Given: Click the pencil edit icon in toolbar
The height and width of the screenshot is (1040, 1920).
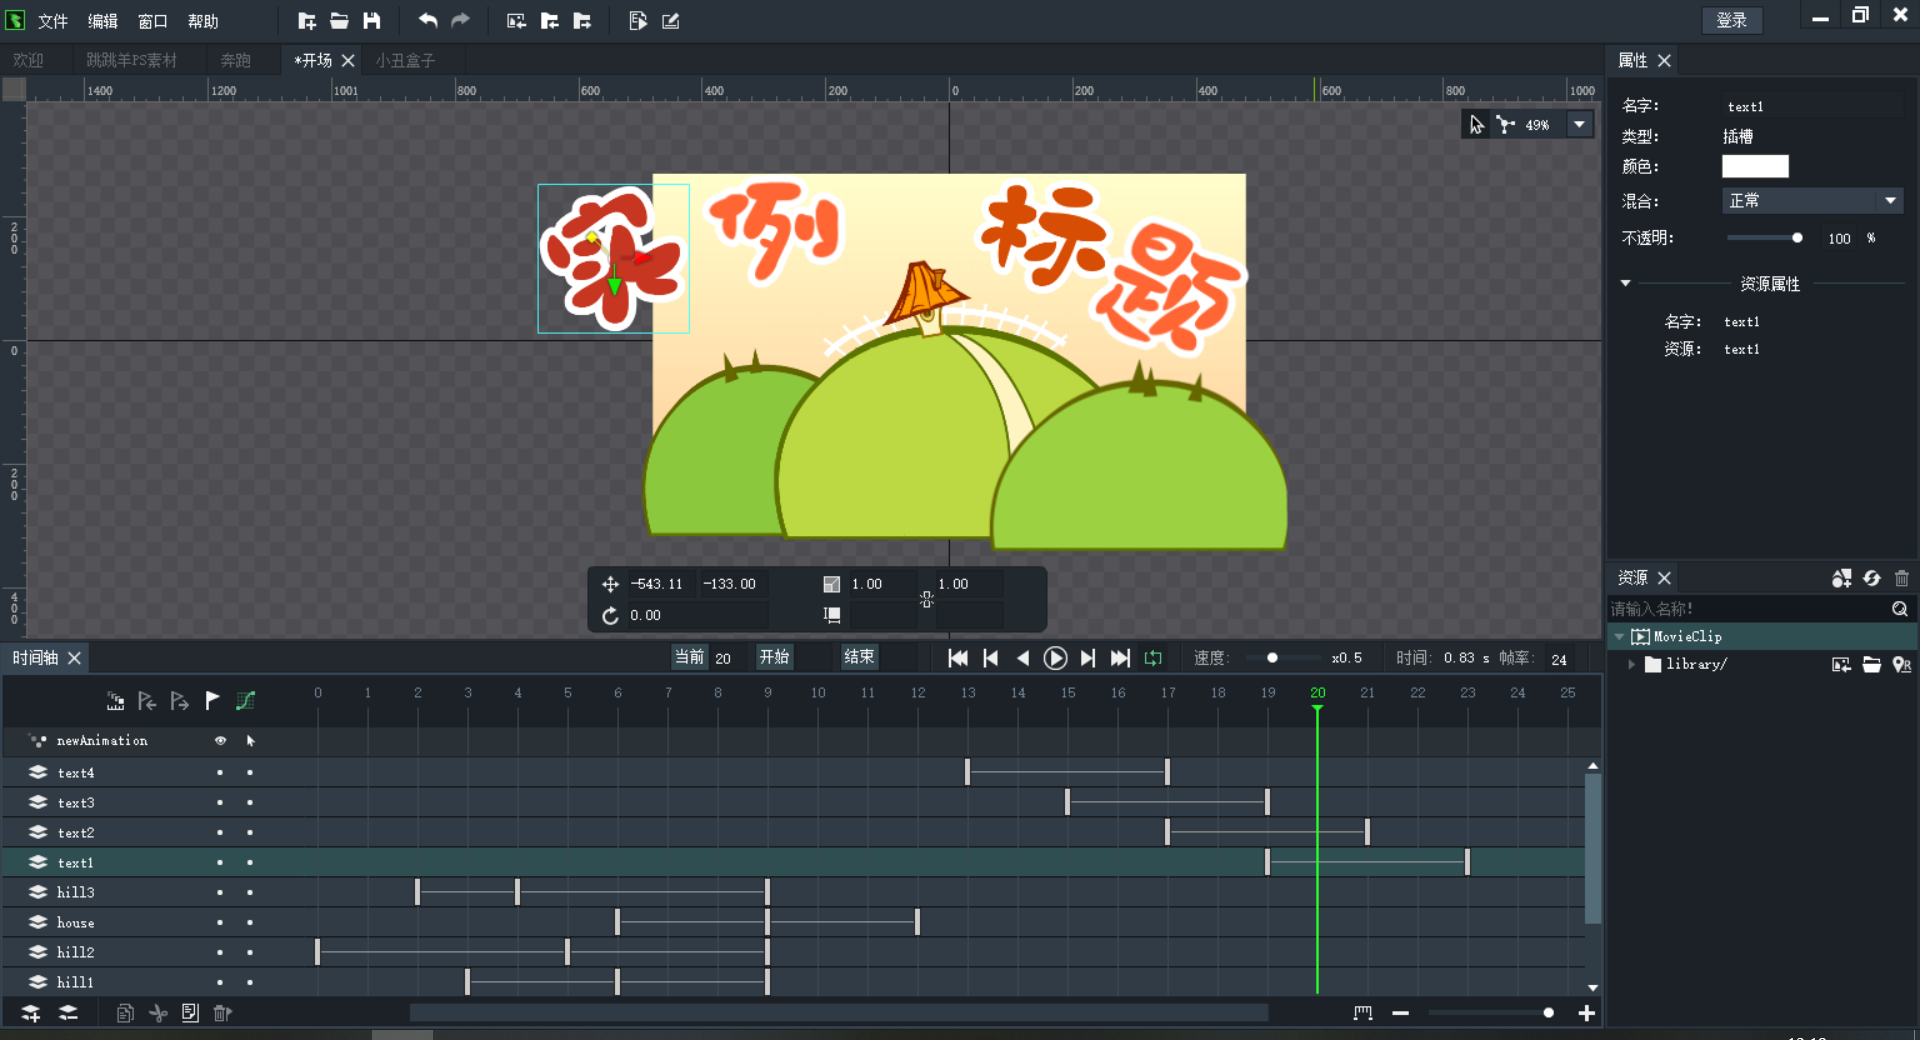Looking at the screenshot, I should point(670,20).
